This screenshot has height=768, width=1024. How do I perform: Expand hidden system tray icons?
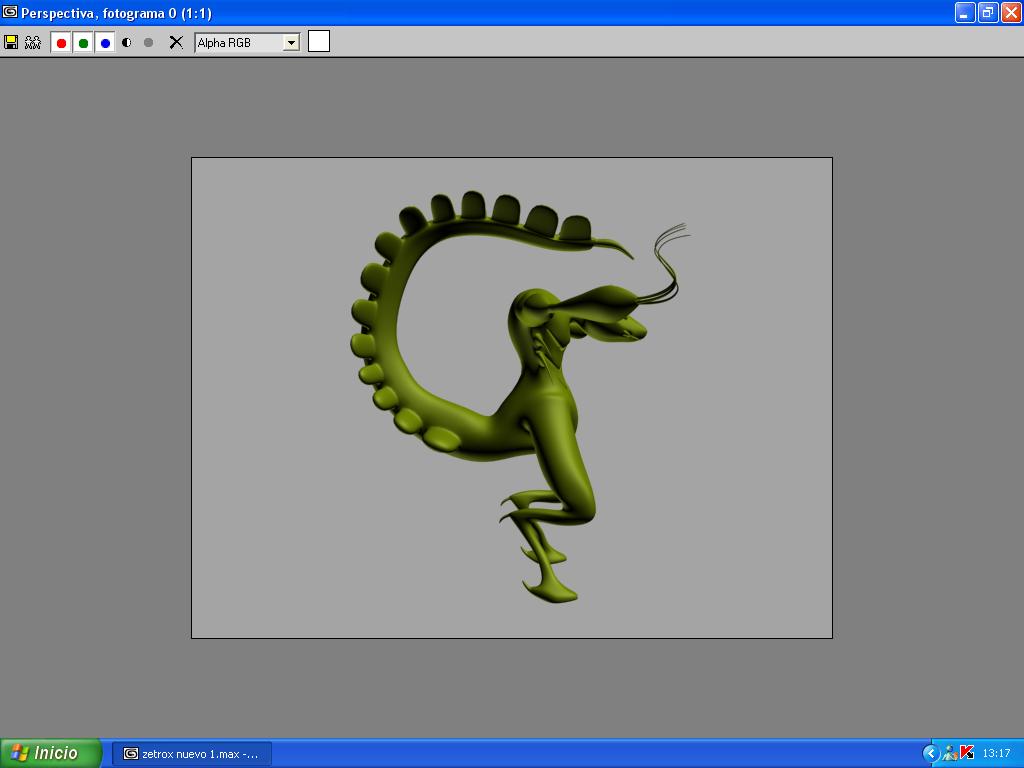[931, 754]
